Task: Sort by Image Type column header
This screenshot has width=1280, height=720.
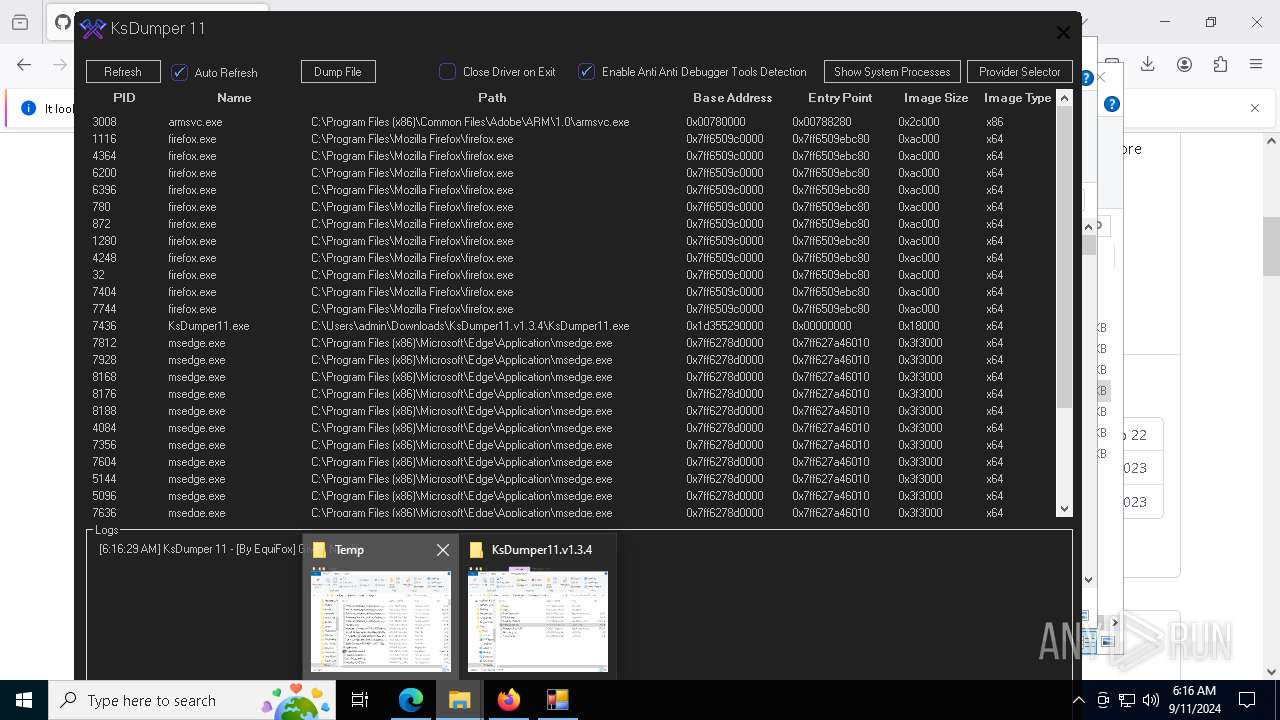Action: 1017,98
